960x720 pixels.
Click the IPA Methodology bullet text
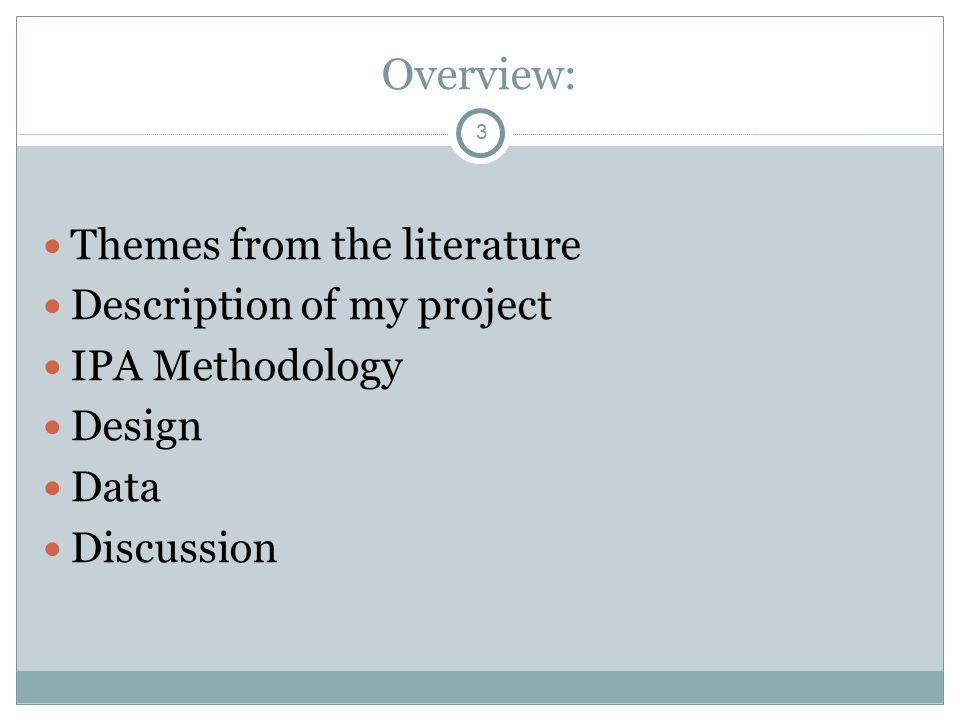237,367
